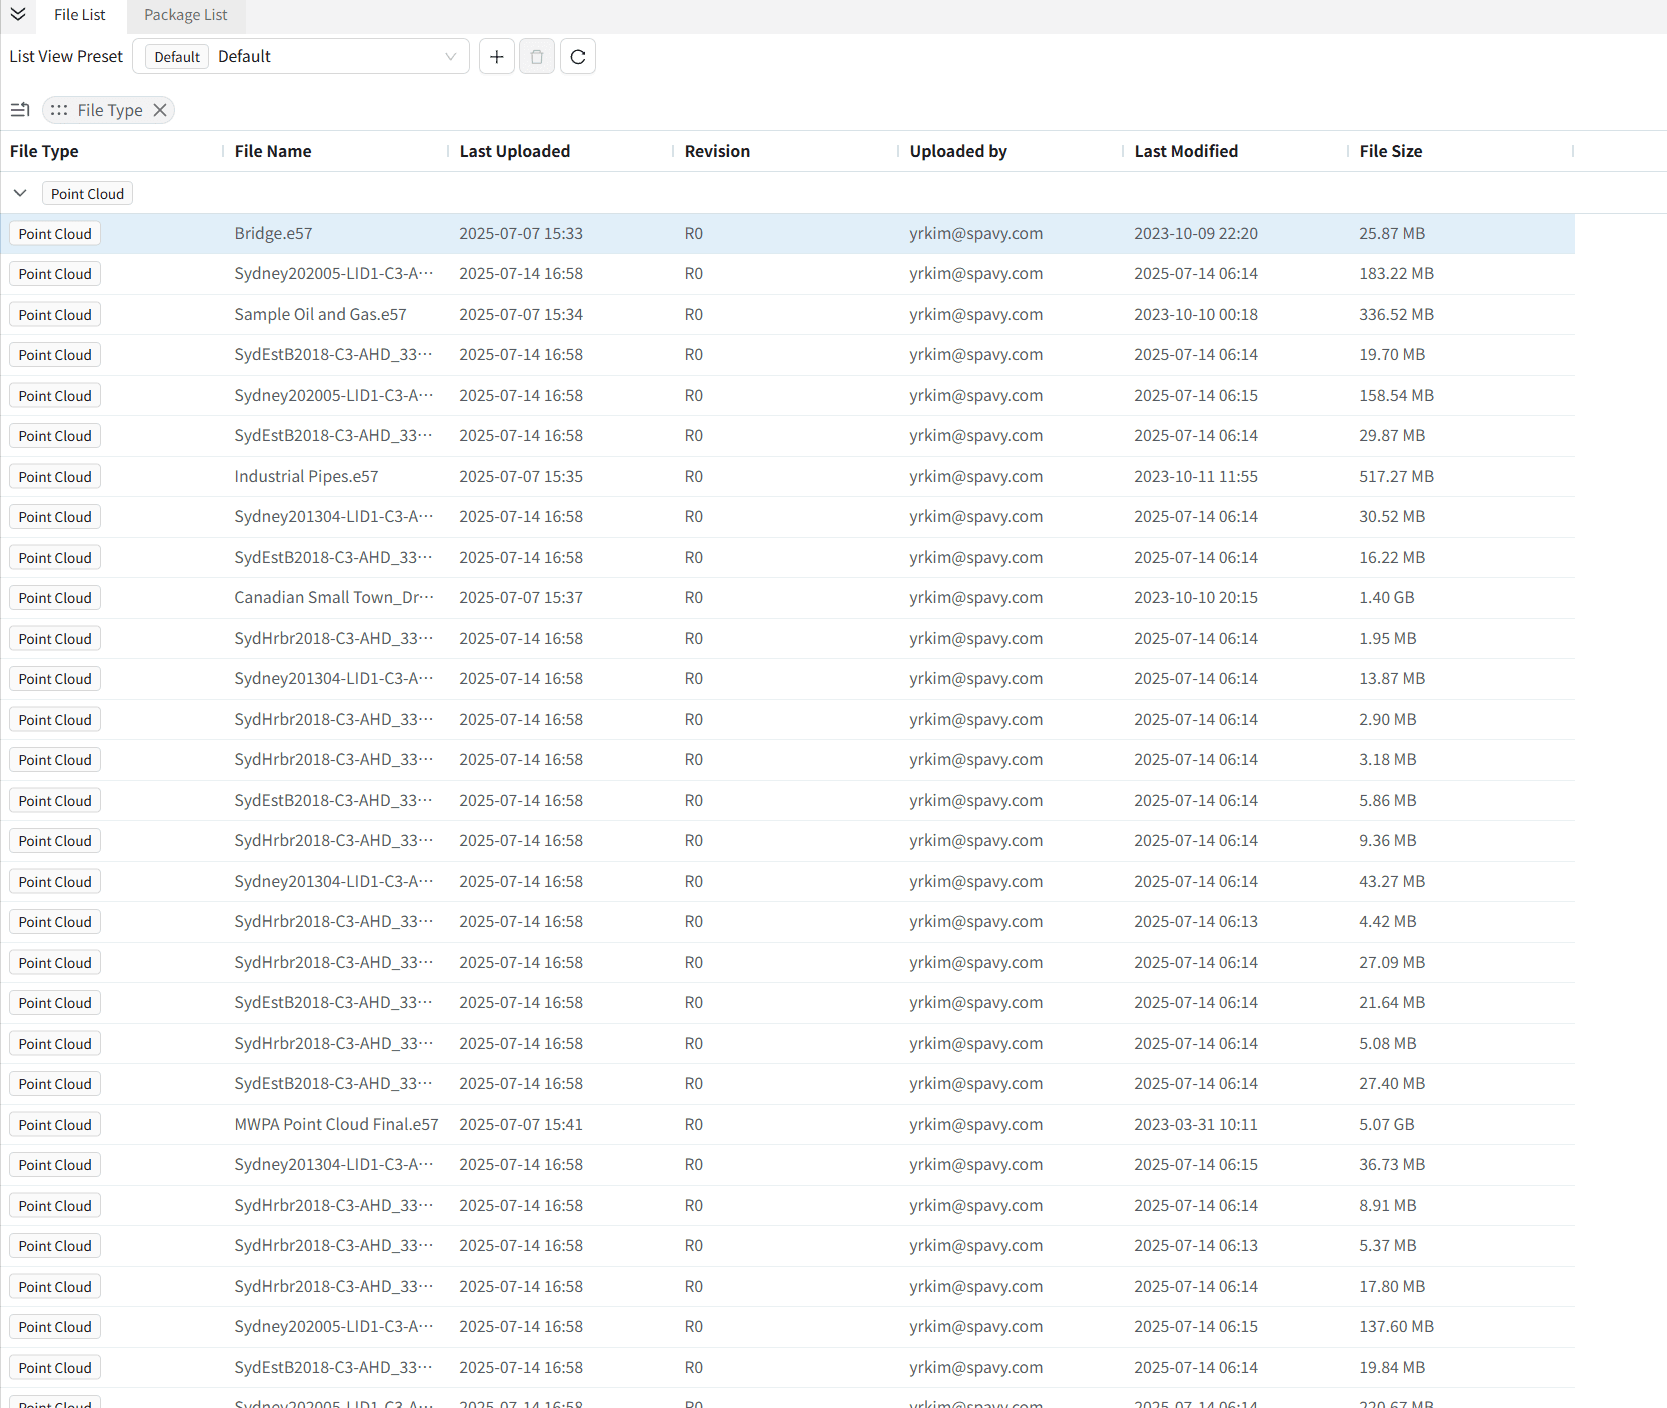Refresh the file list

tap(578, 57)
